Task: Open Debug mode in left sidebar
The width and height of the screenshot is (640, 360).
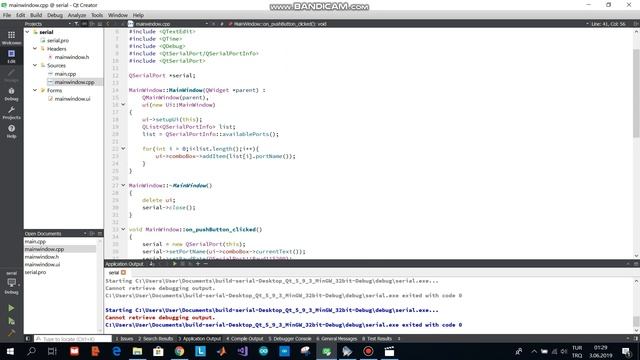Action: pyautogui.click(x=11, y=94)
